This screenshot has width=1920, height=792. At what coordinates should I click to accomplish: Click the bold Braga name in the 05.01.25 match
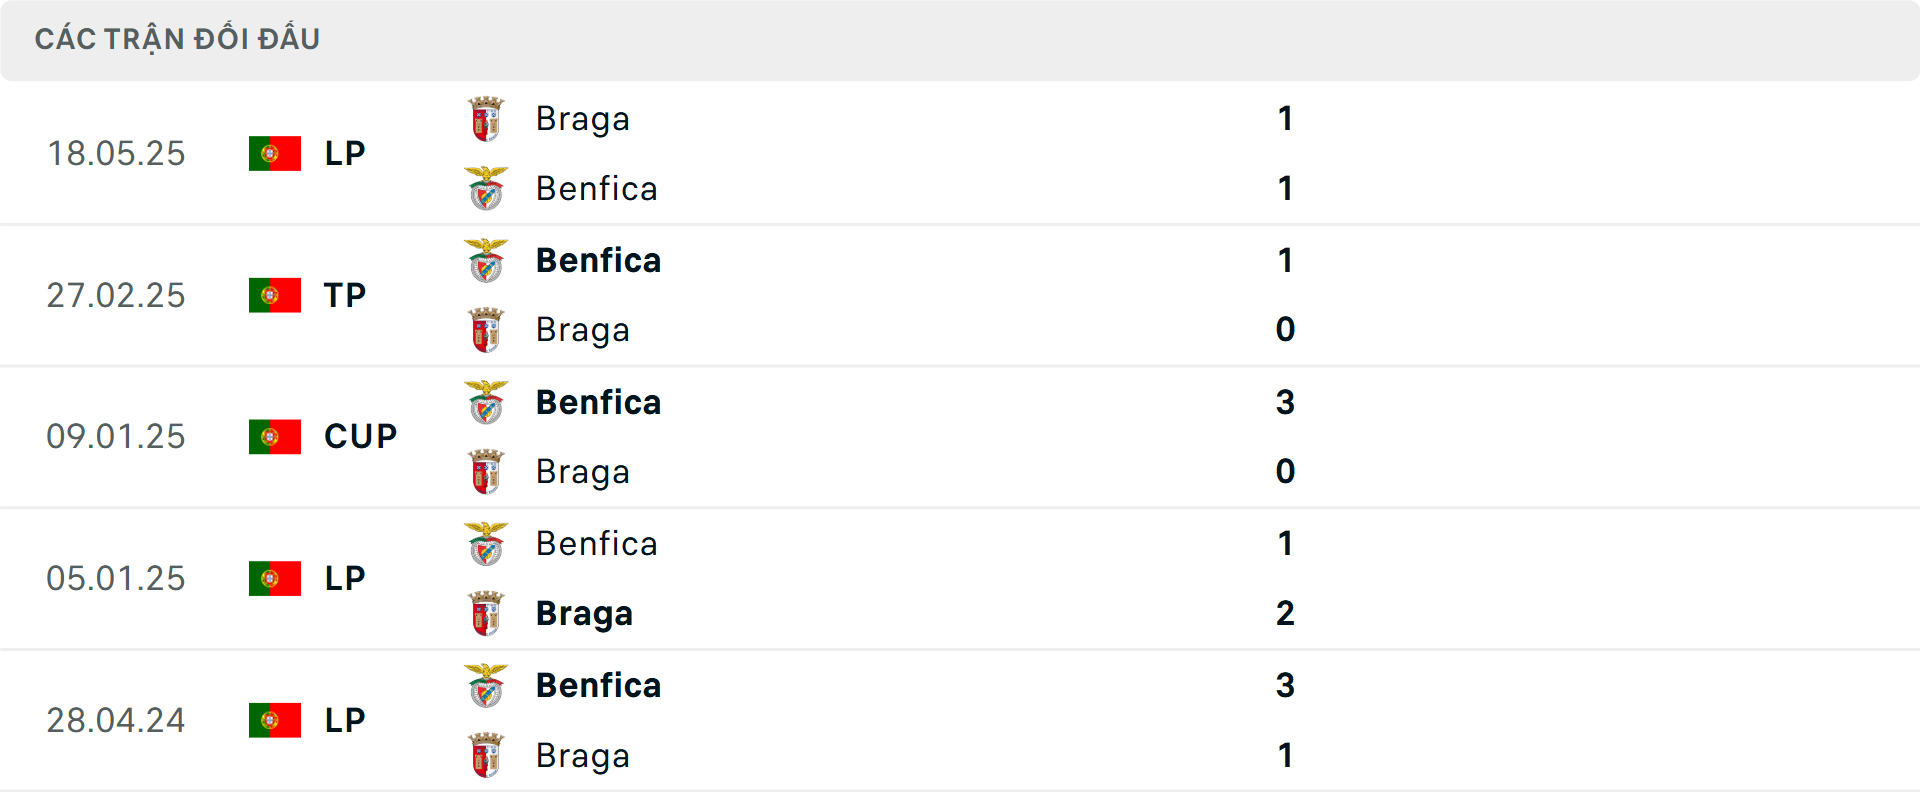point(584,613)
